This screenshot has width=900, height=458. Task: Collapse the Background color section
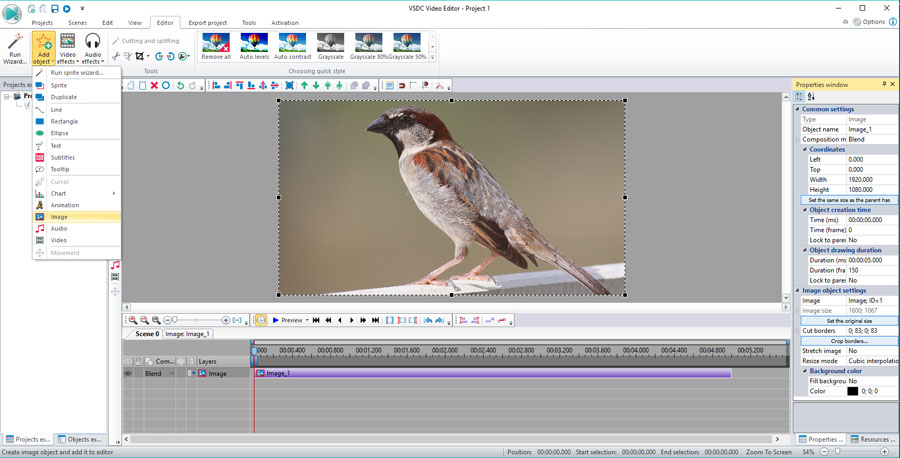pyautogui.click(x=805, y=371)
